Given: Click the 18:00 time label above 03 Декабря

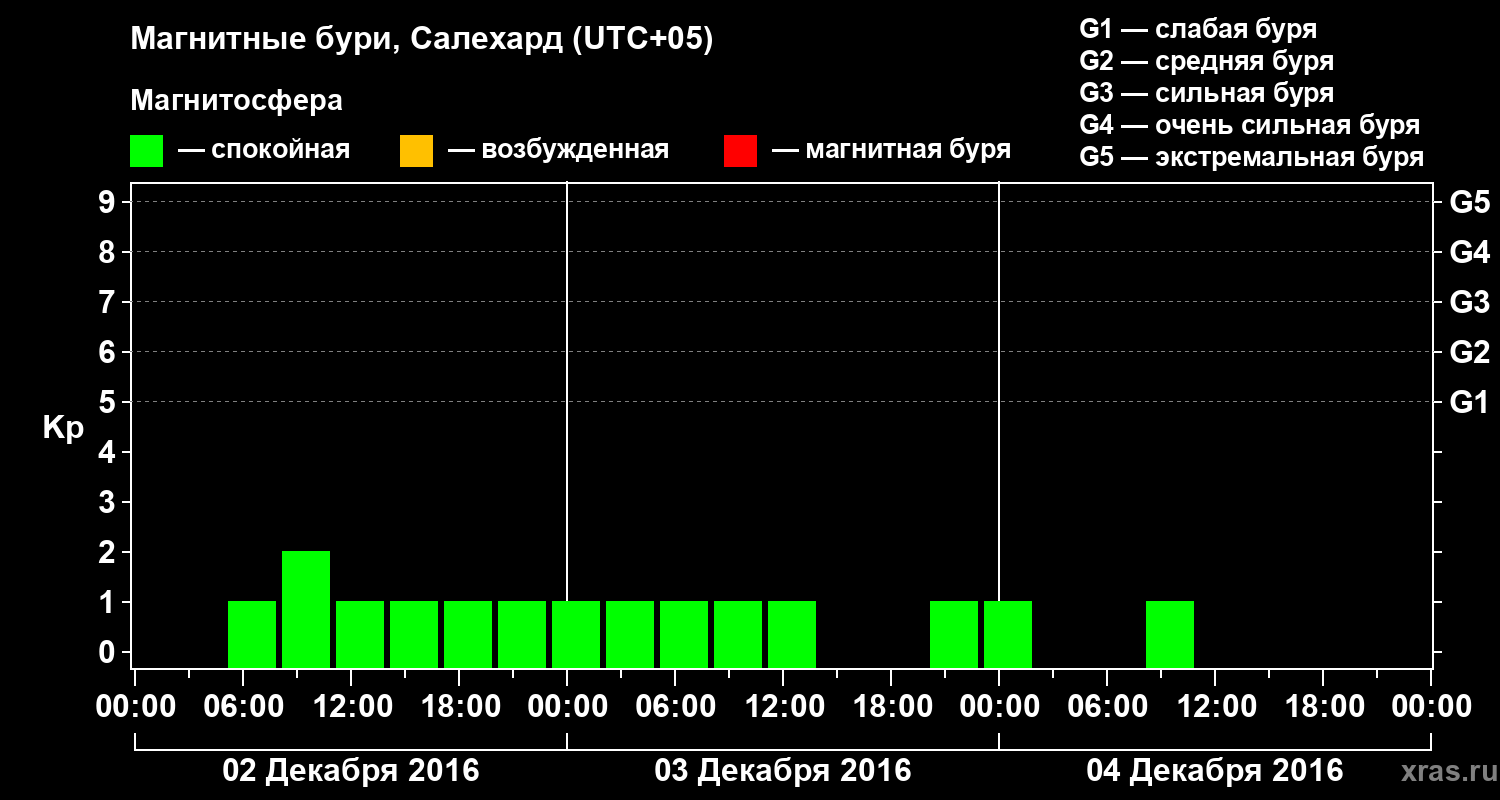Looking at the screenshot, I should (x=891, y=706).
